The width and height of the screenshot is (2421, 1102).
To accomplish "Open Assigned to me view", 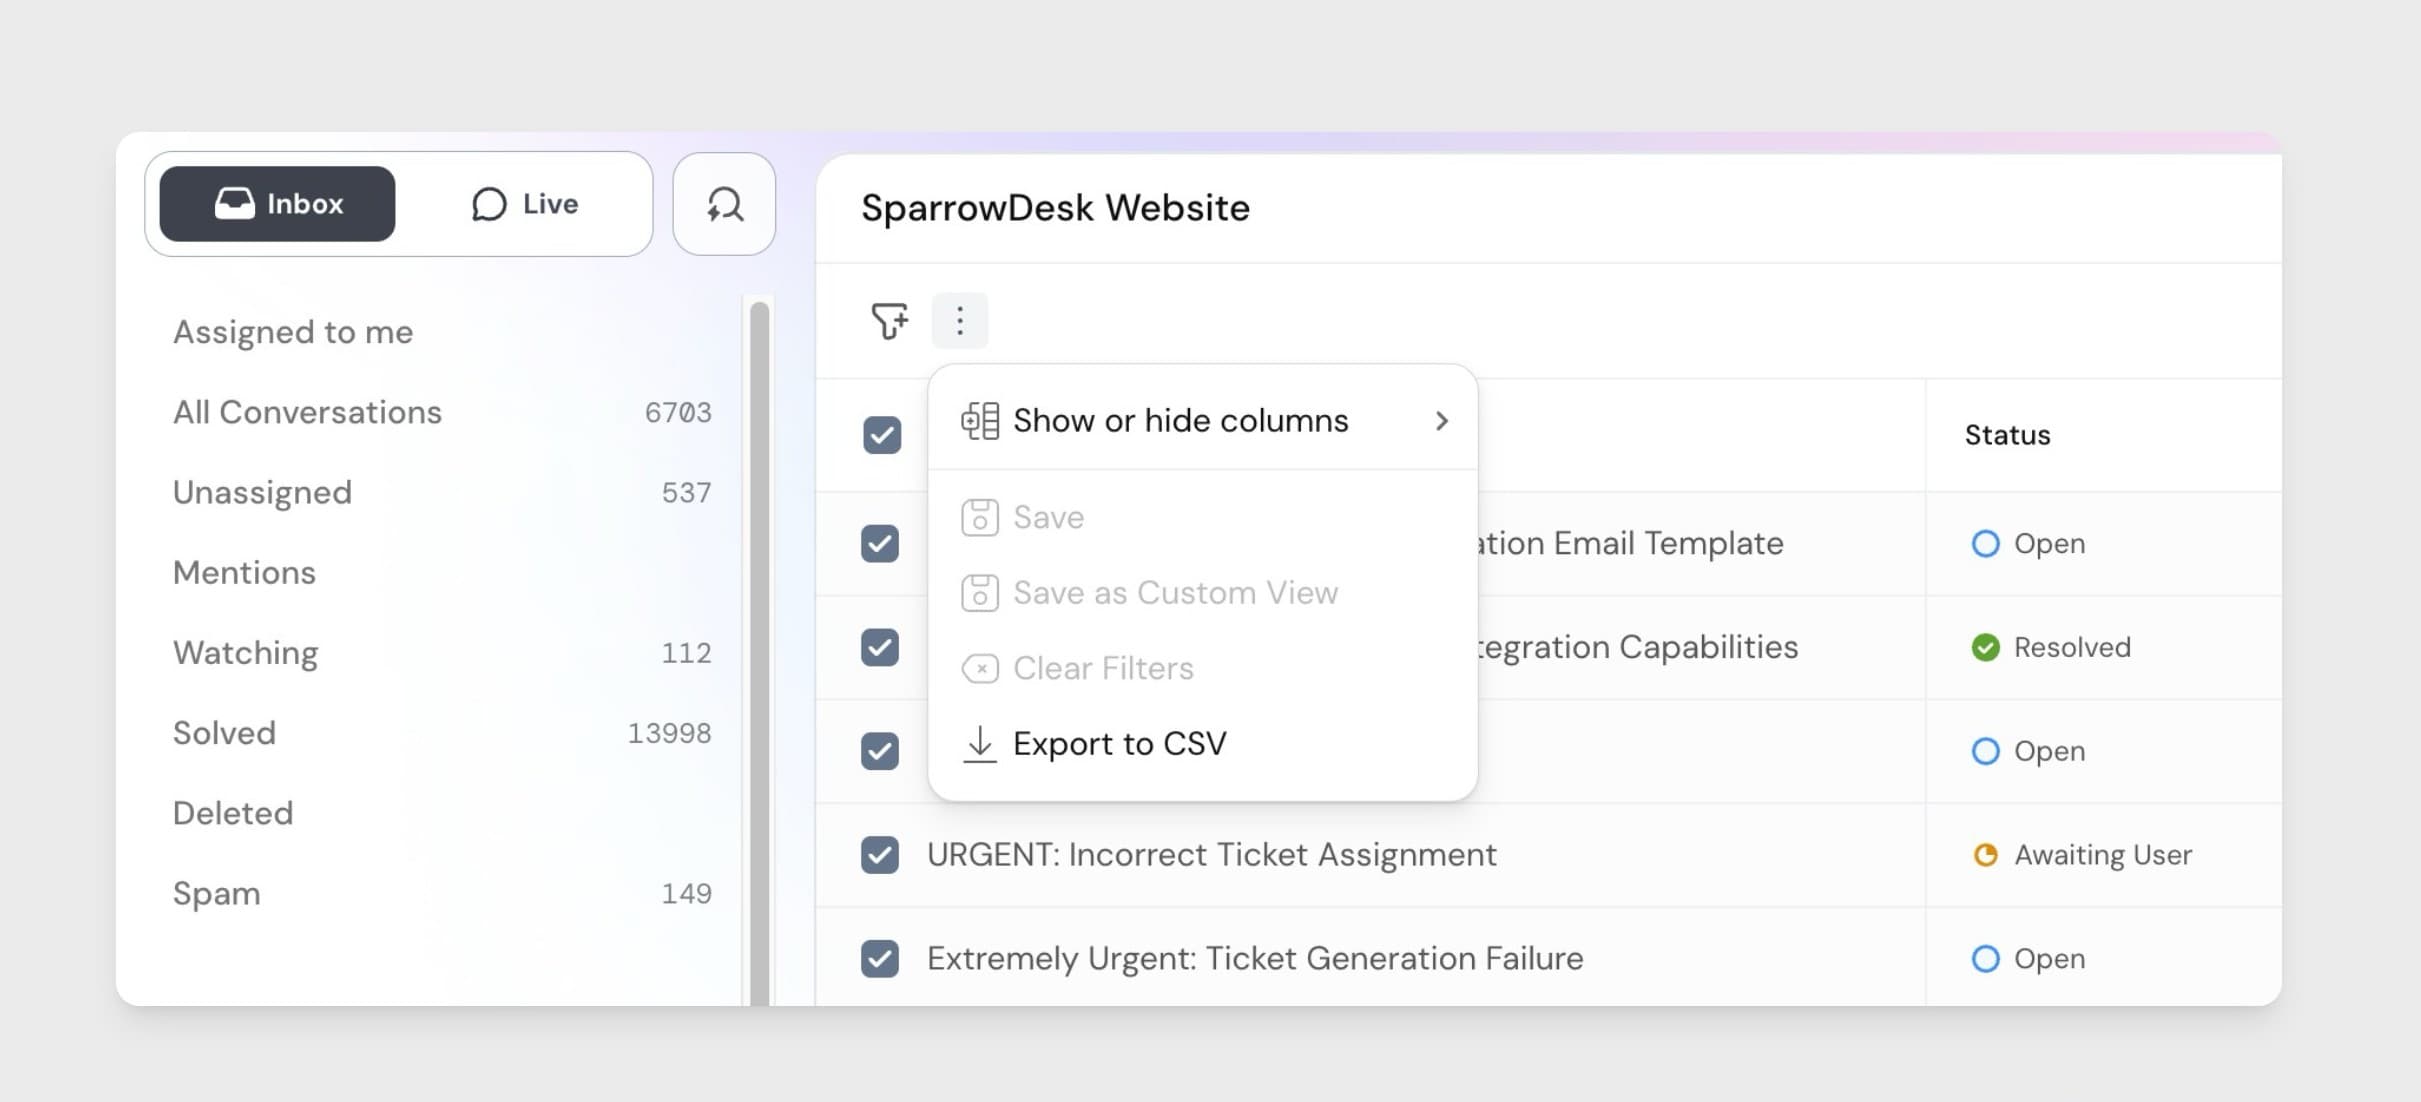I will (x=292, y=332).
